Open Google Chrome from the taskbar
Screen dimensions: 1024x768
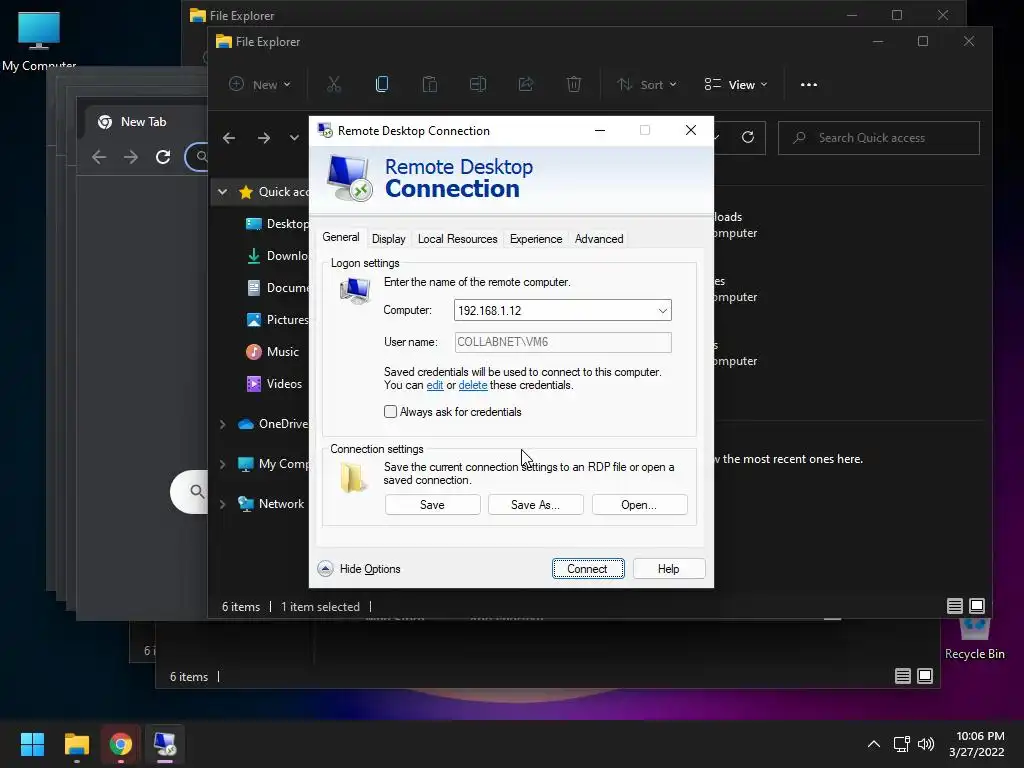120,744
